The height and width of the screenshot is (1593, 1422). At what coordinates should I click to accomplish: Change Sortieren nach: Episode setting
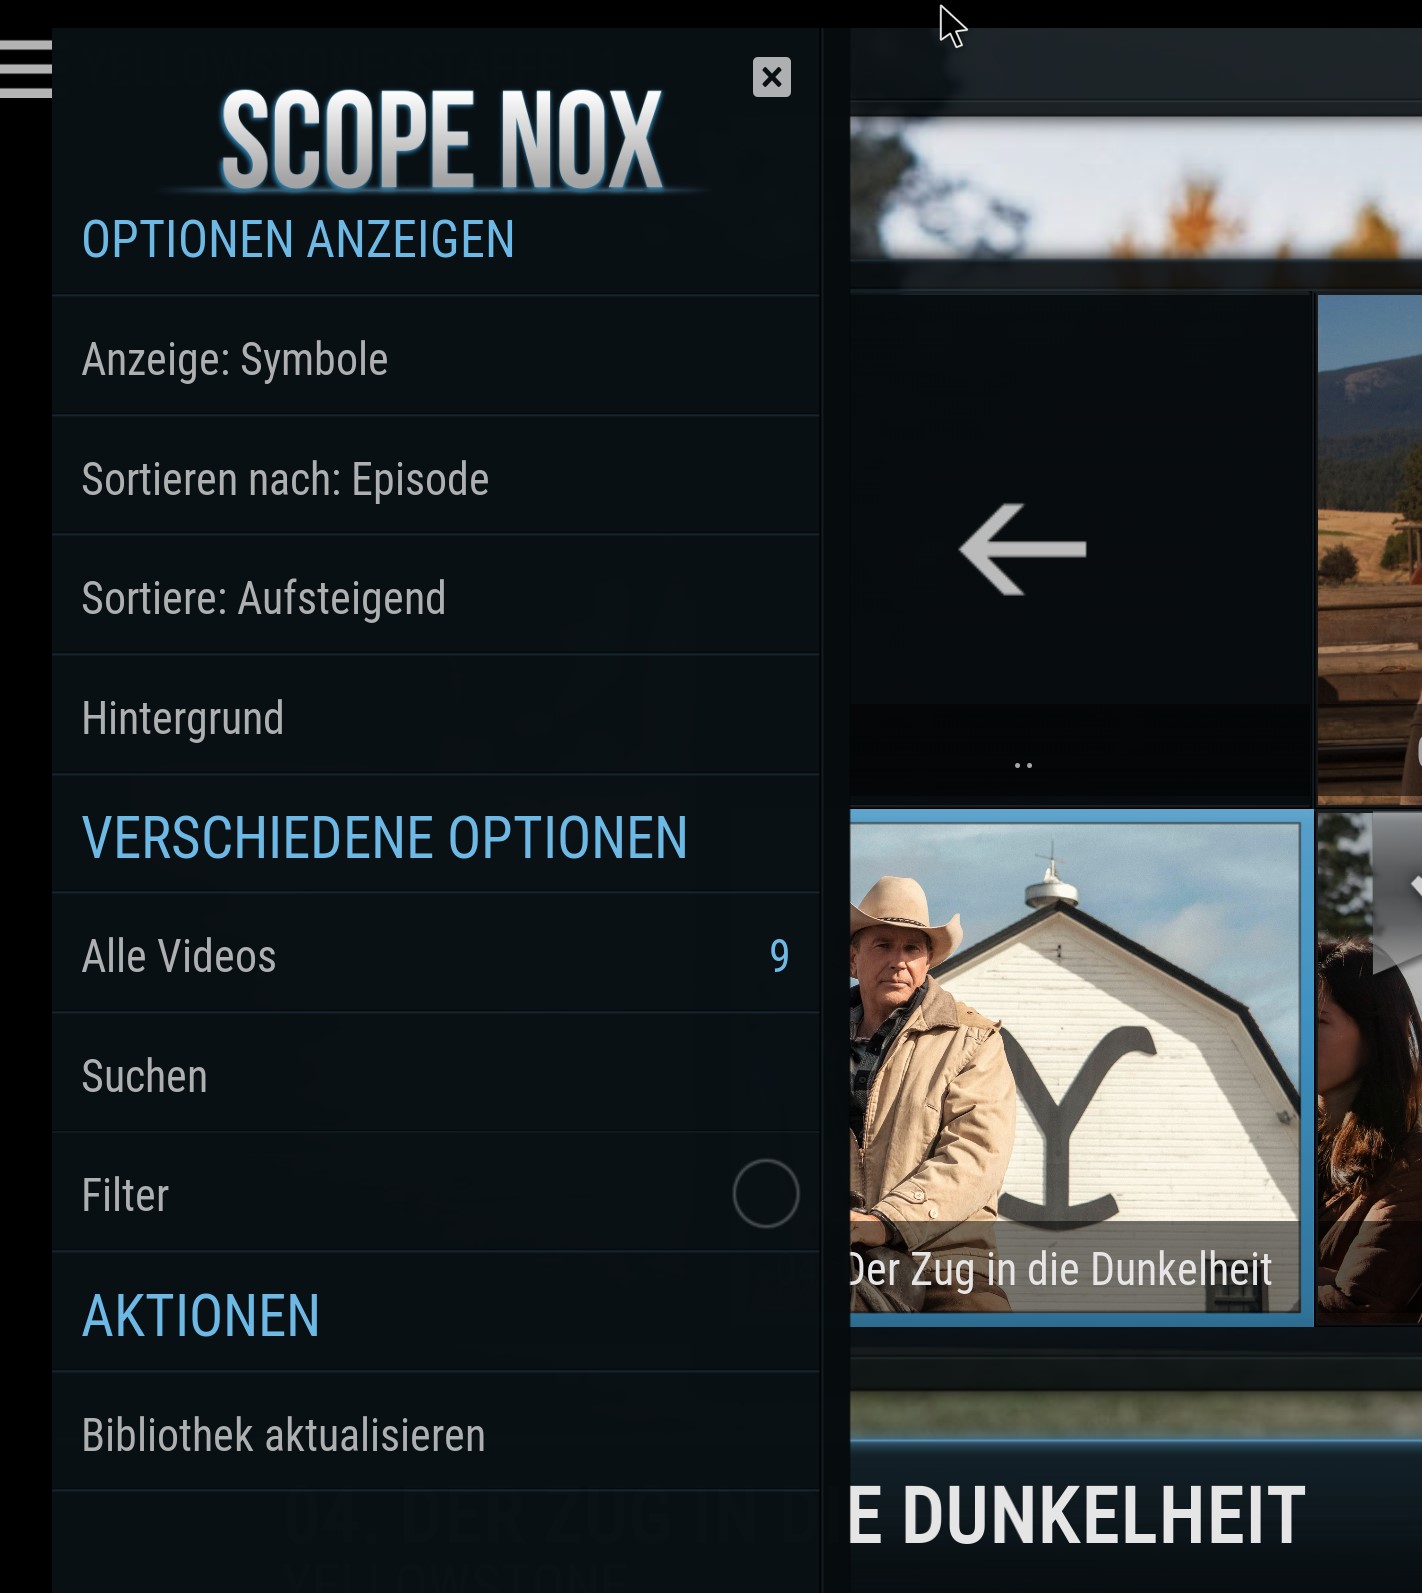(x=436, y=477)
